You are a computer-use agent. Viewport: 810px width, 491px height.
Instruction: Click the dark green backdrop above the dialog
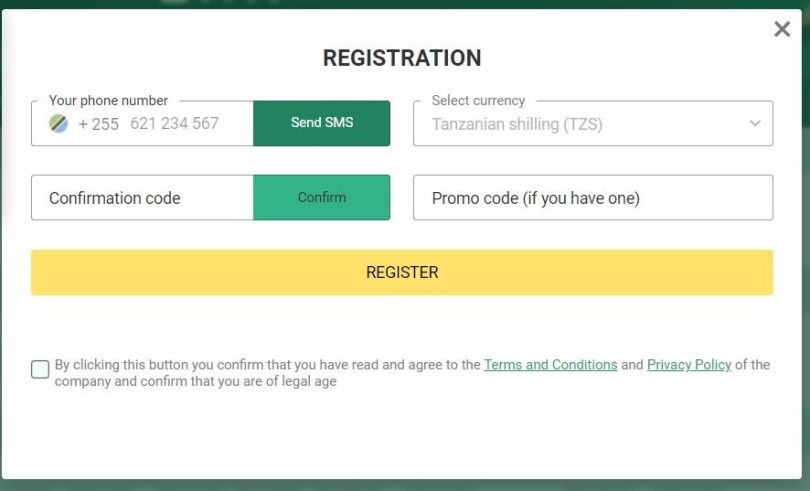pyautogui.click(x=405, y=4)
